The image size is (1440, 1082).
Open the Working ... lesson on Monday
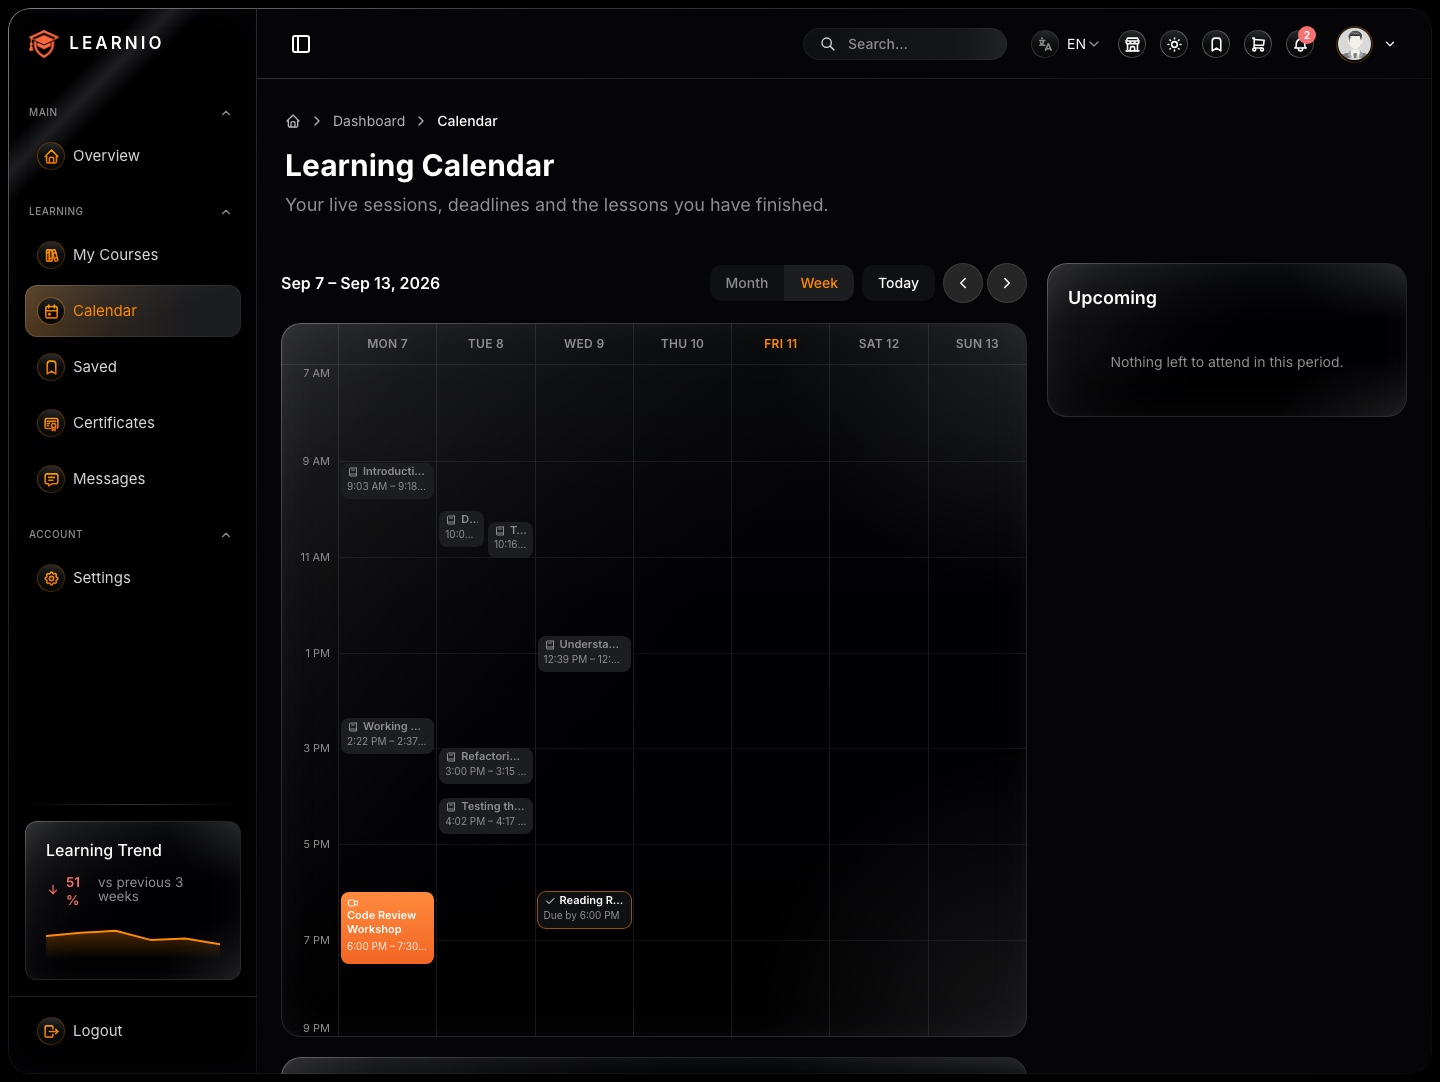point(387,735)
